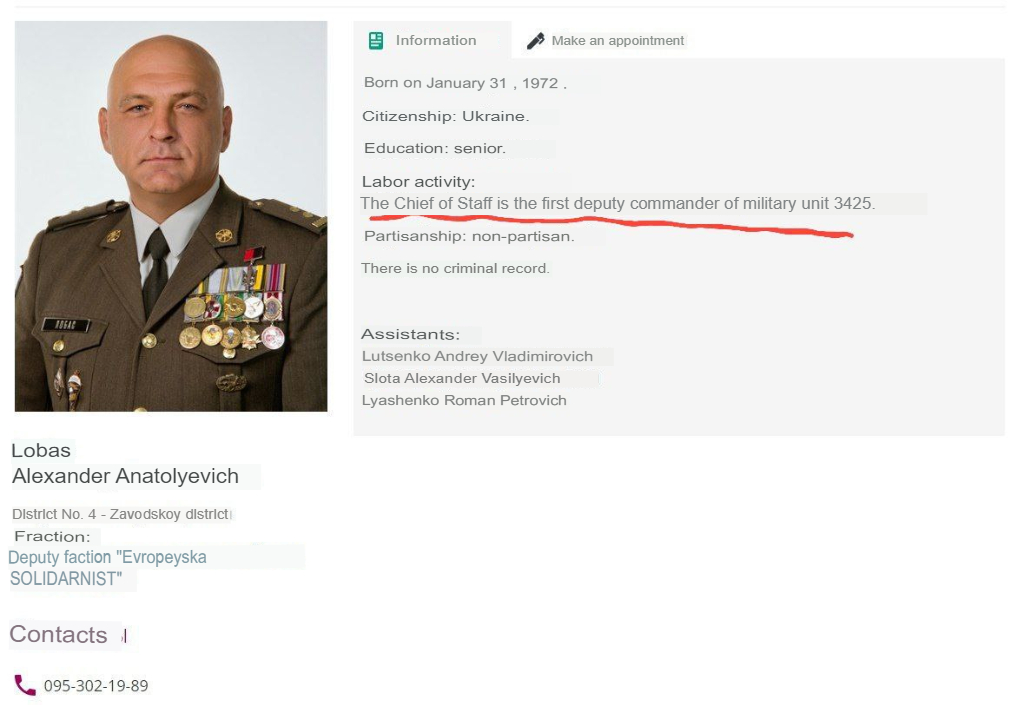Open the Deputy faction Evropeyska SOLIDARNIST link

pyautogui.click(x=107, y=568)
